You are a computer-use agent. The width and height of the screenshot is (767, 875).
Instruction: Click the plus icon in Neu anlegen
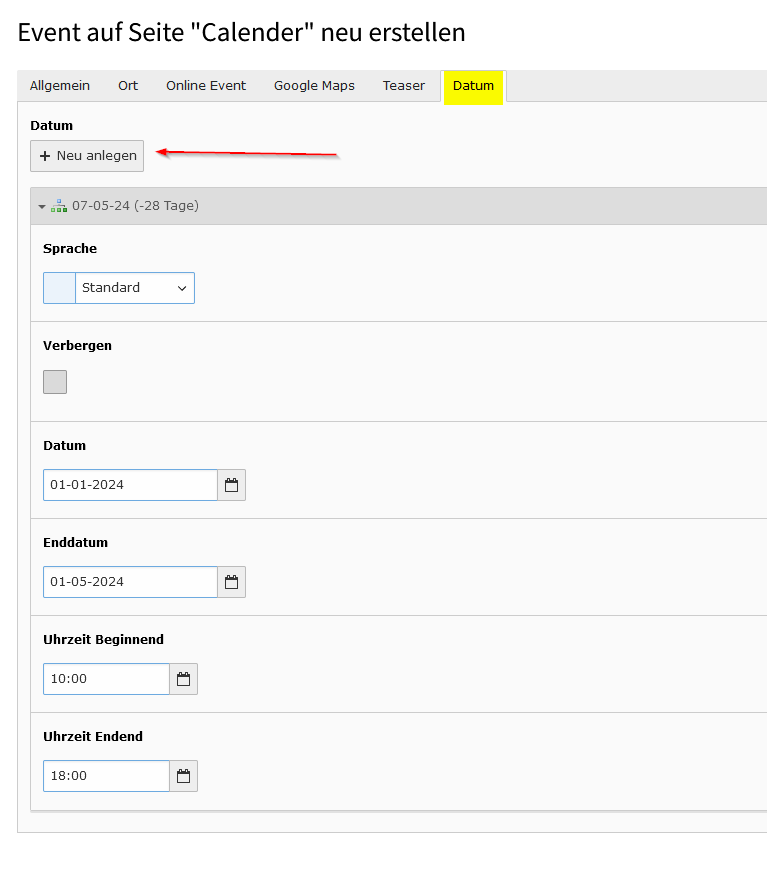tap(45, 156)
